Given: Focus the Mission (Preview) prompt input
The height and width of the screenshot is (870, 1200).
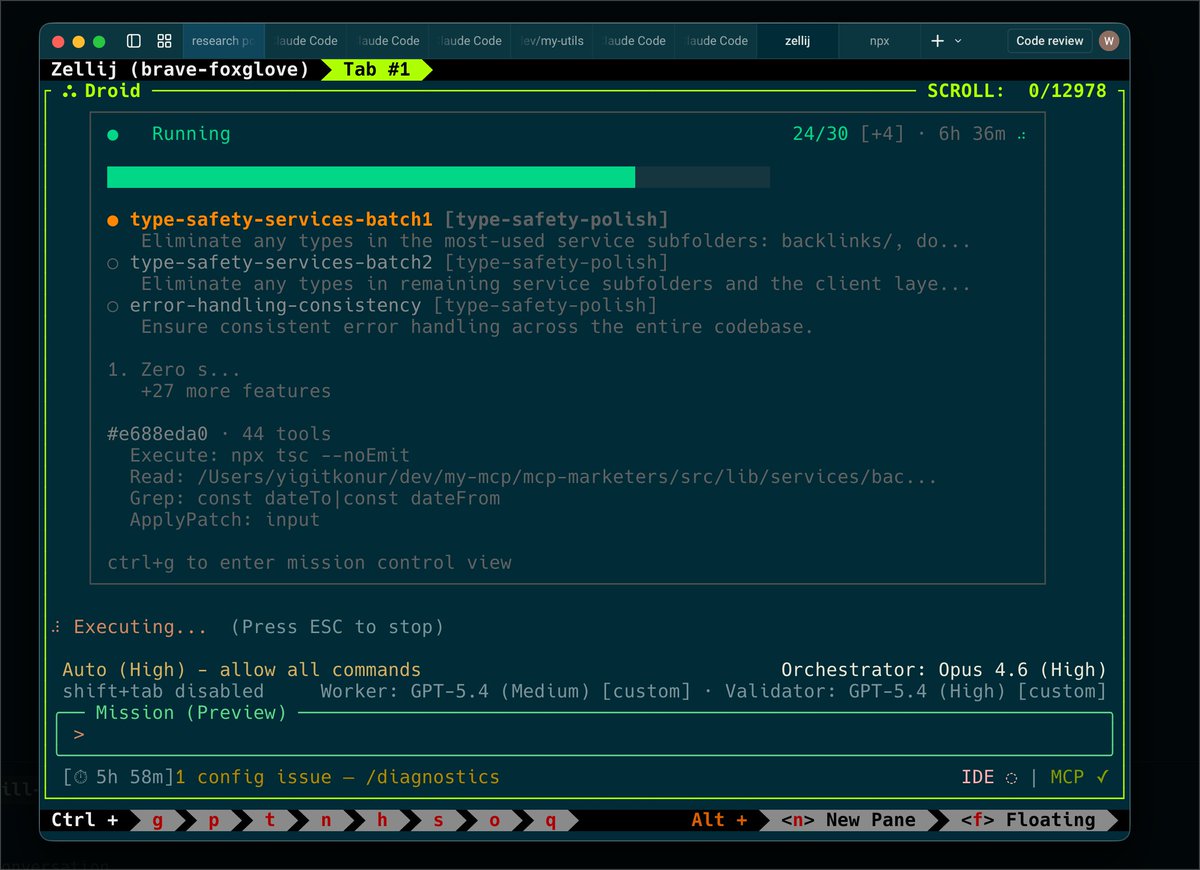Looking at the screenshot, I should (x=585, y=735).
